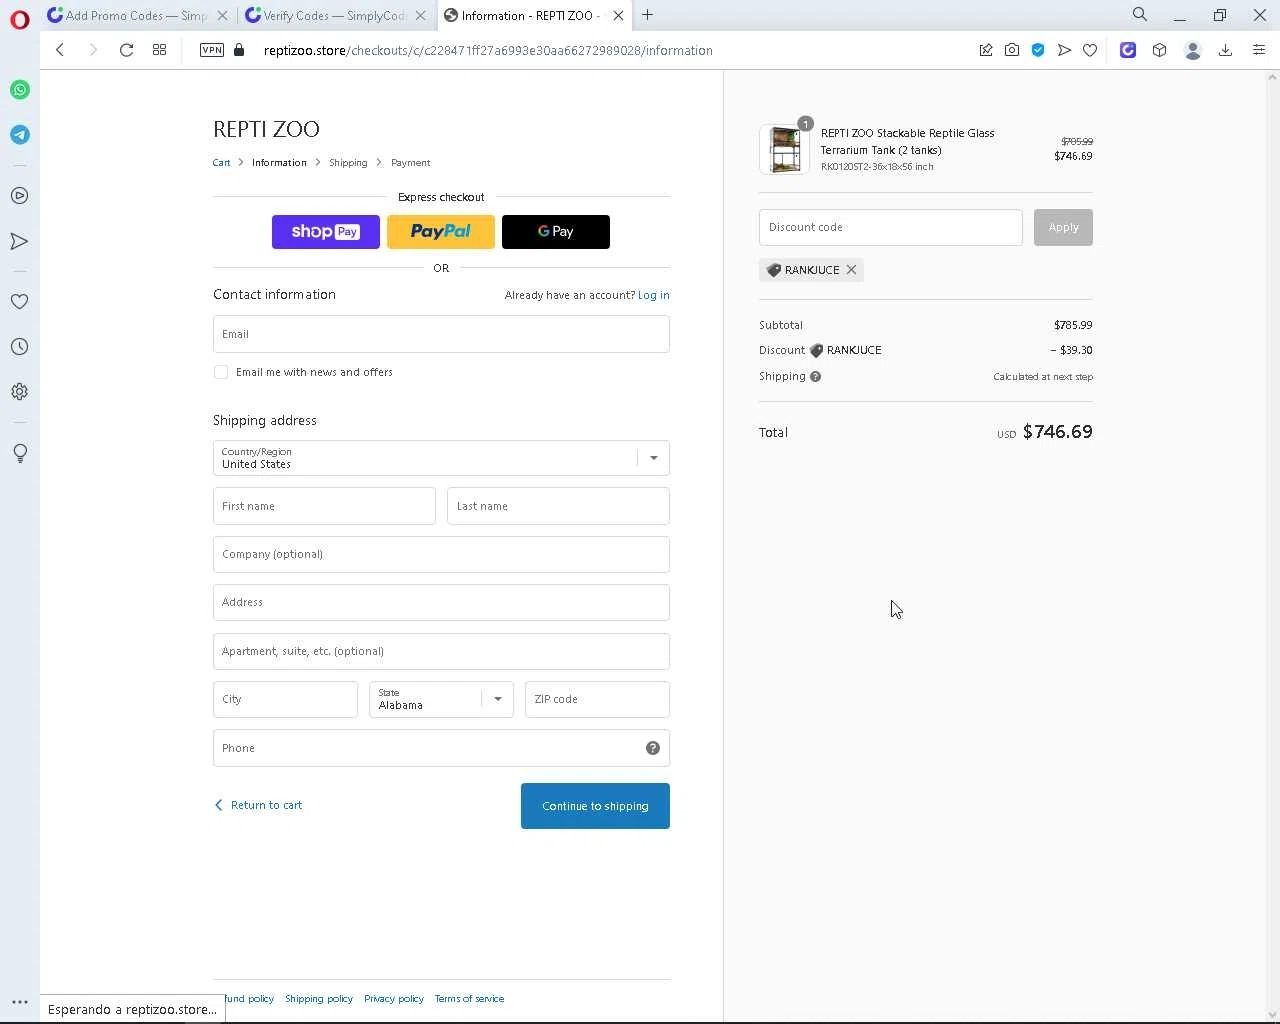Click the Shipping breadcrumb step
1280x1024 pixels.
click(x=348, y=163)
